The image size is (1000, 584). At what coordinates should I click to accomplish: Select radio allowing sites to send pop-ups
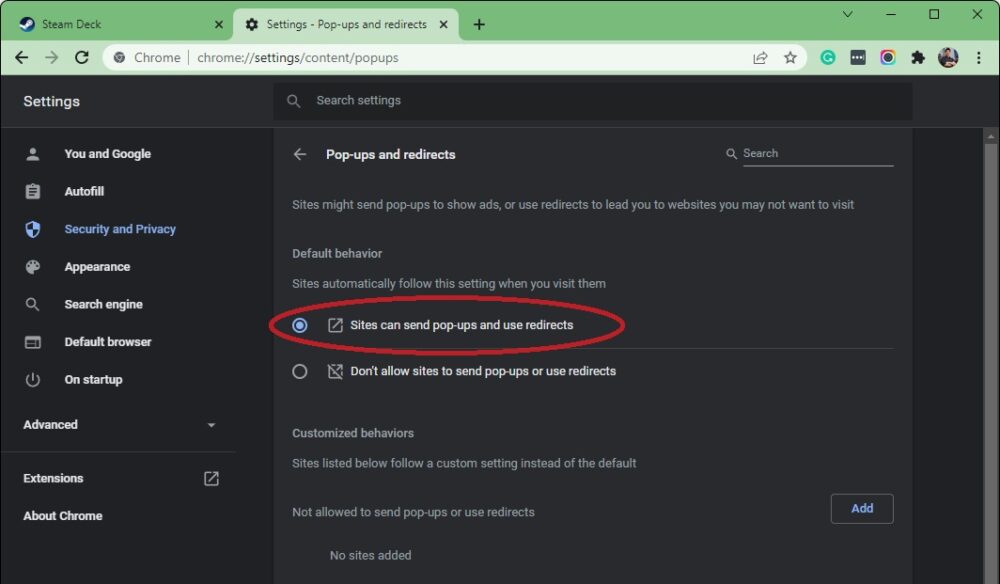(x=299, y=324)
